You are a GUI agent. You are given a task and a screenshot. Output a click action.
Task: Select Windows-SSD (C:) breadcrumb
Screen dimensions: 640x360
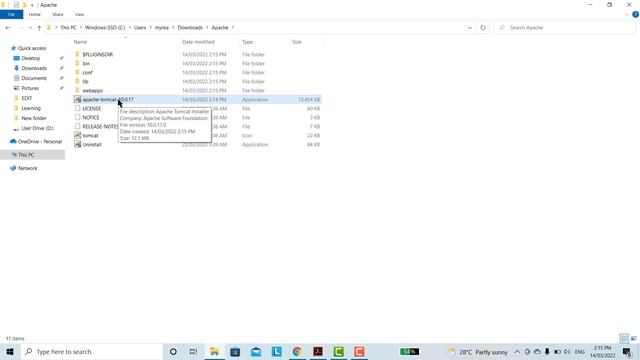click(x=105, y=28)
